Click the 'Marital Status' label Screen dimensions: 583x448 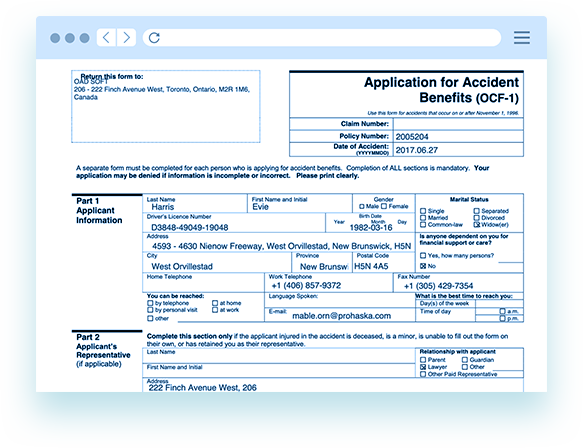[x=469, y=199]
